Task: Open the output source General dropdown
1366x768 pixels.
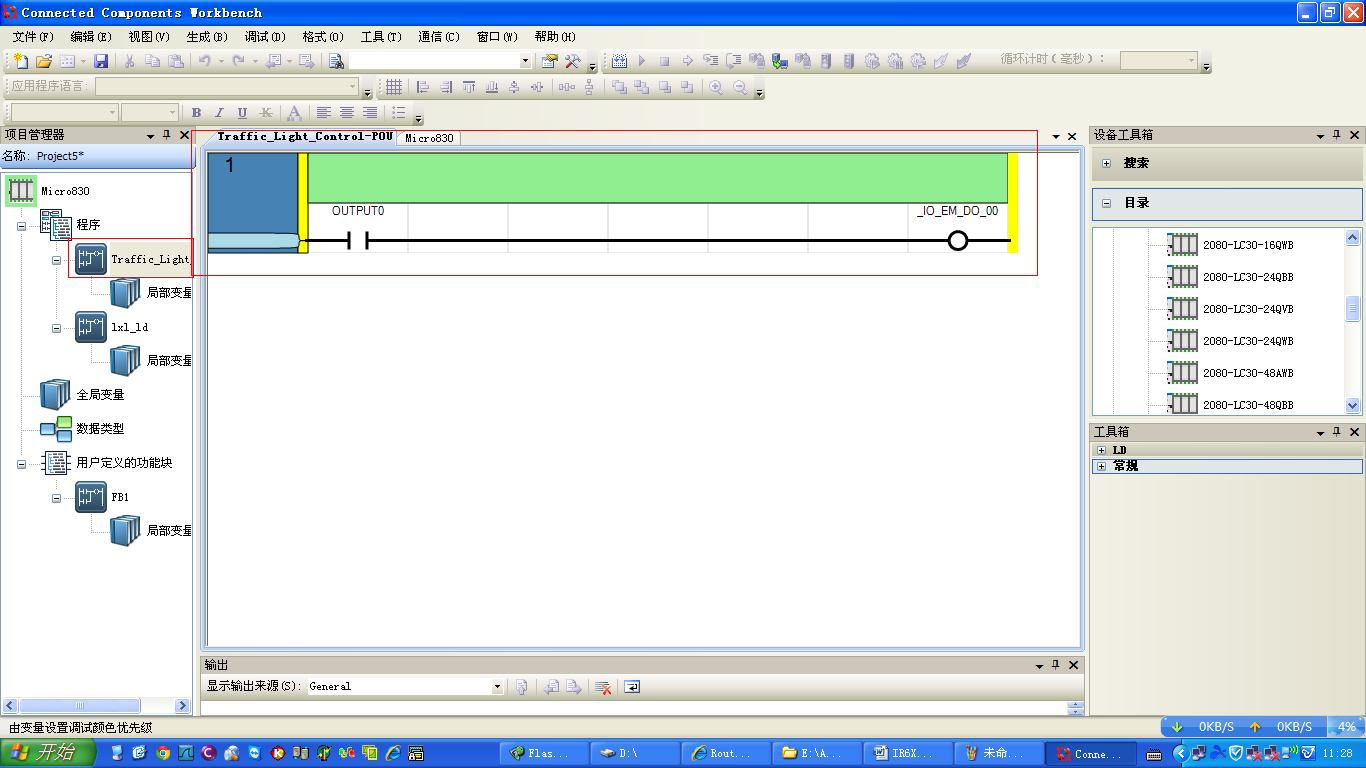Action: click(497, 687)
